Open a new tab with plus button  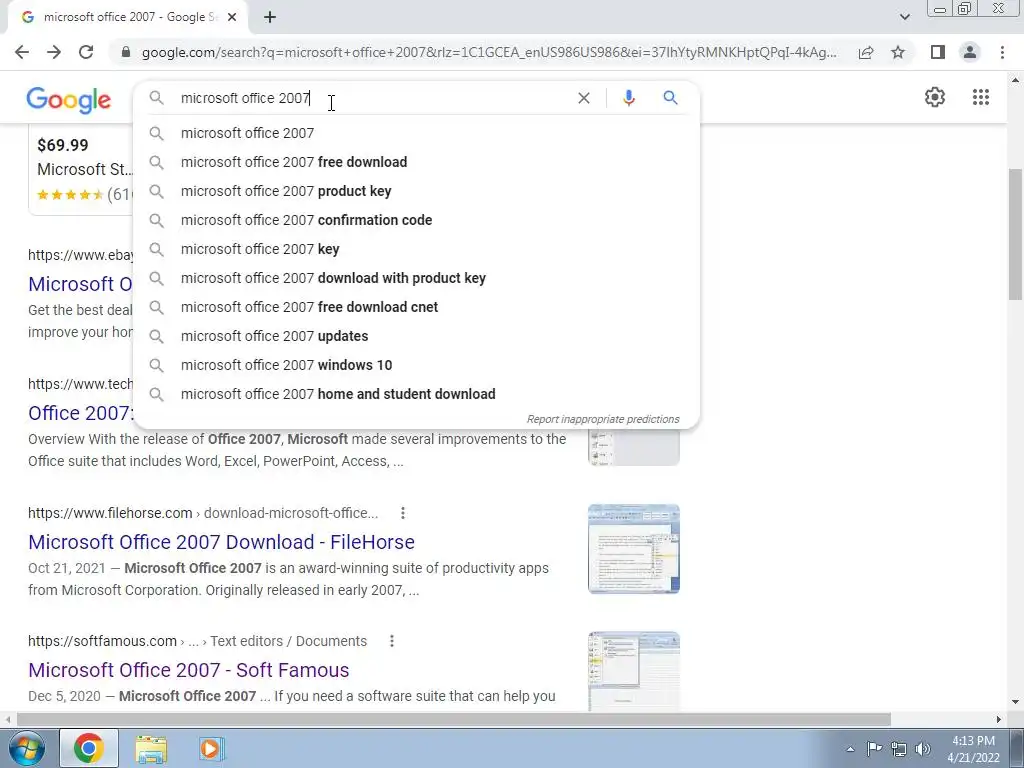click(x=270, y=18)
